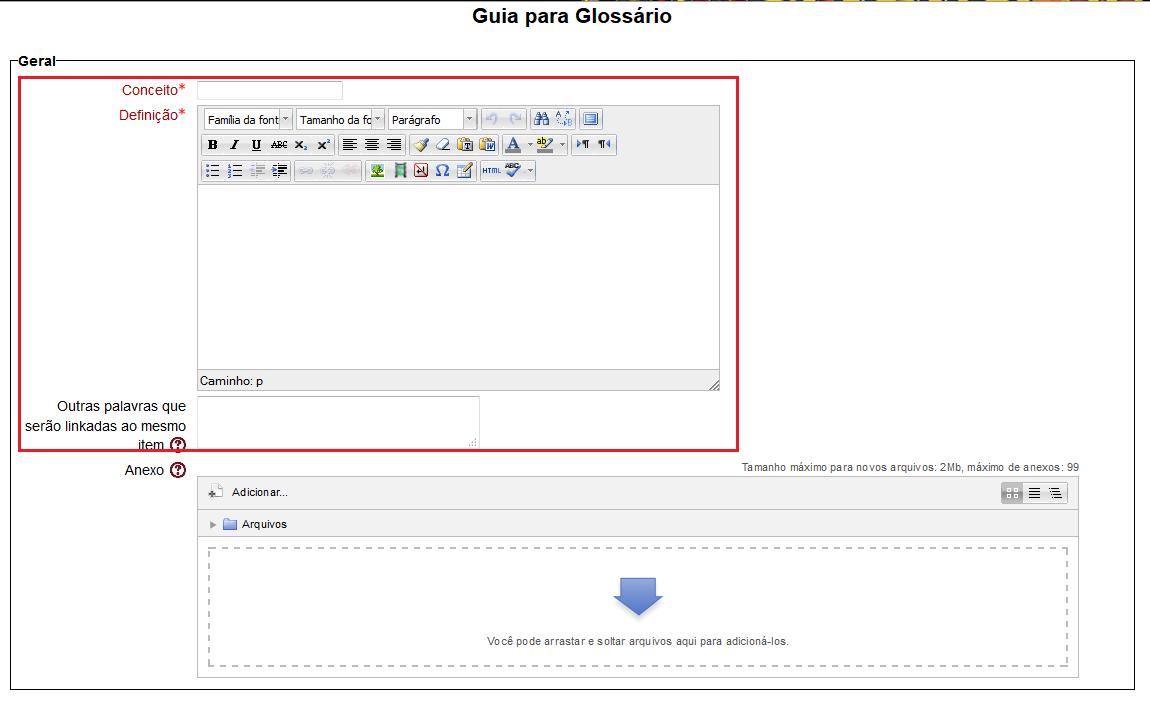Insert an image into the definition
Image resolution: width=1150 pixels, height=703 pixels.
click(380, 170)
